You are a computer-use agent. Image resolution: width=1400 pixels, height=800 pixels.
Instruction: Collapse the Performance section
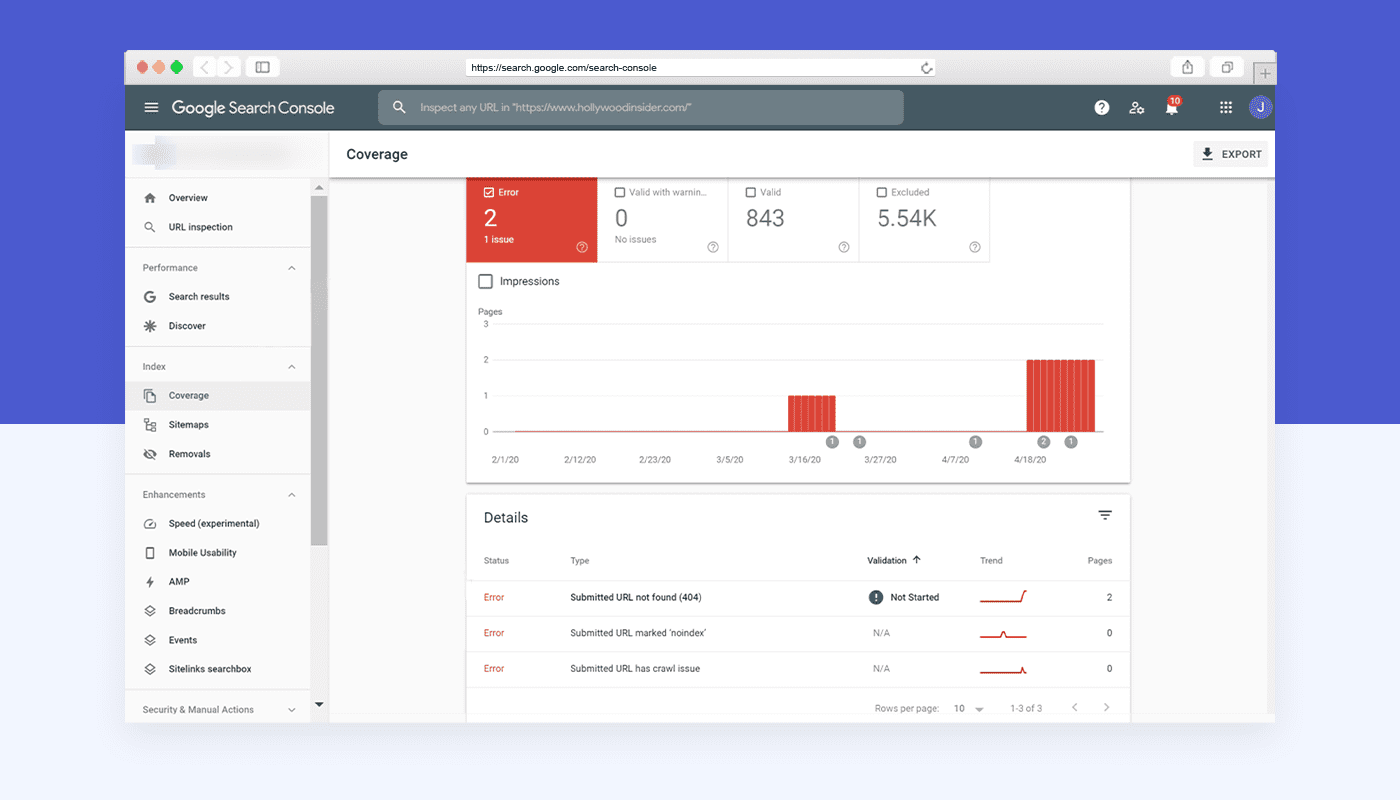292,268
